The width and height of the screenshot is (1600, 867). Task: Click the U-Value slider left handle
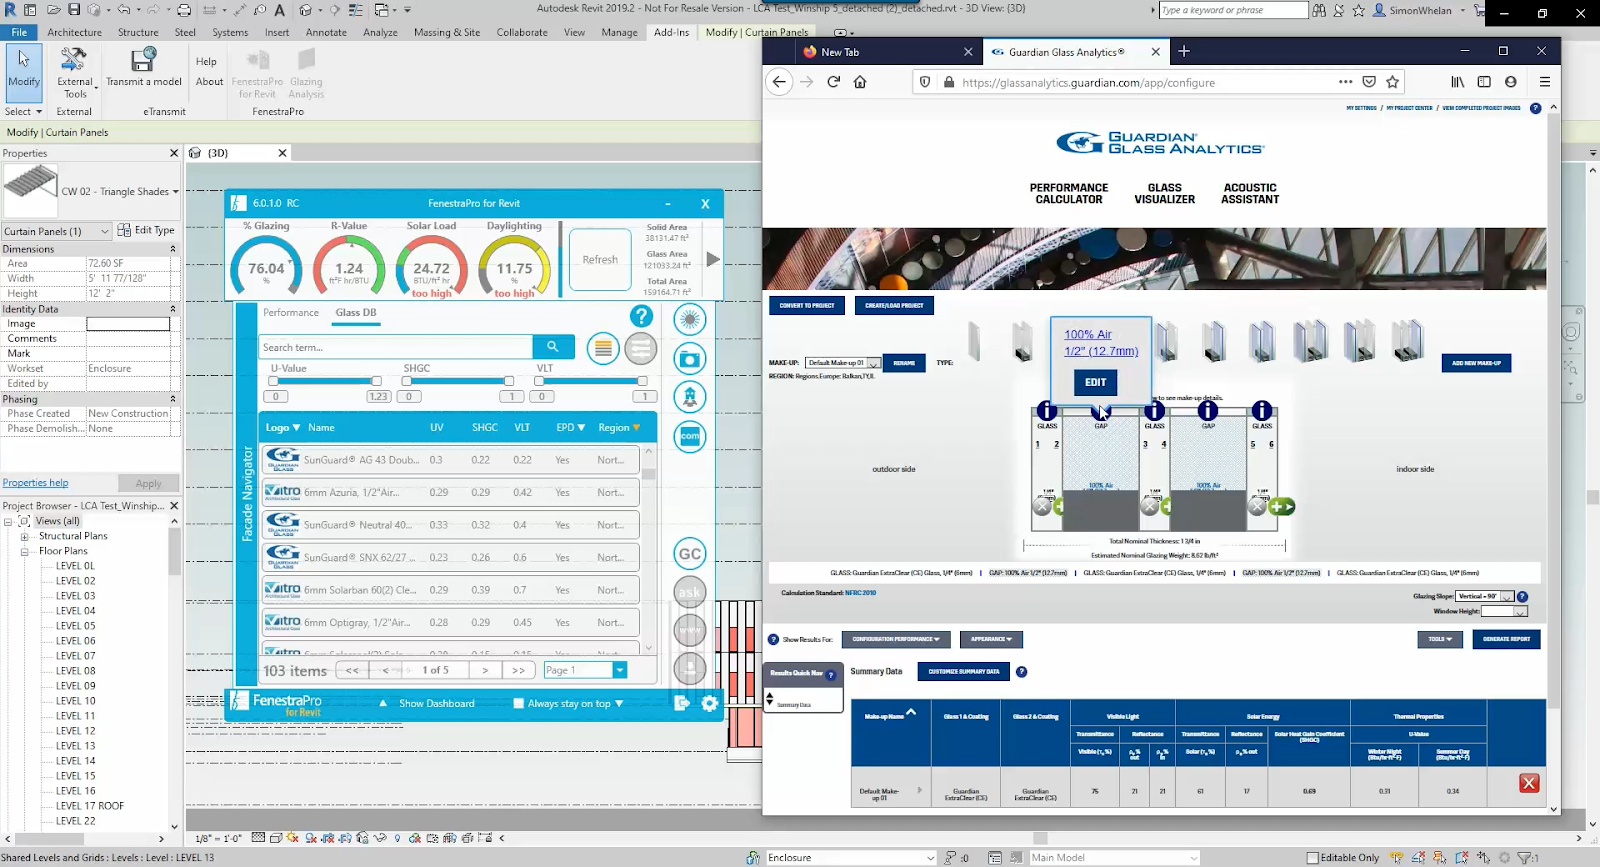coord(273,381)
